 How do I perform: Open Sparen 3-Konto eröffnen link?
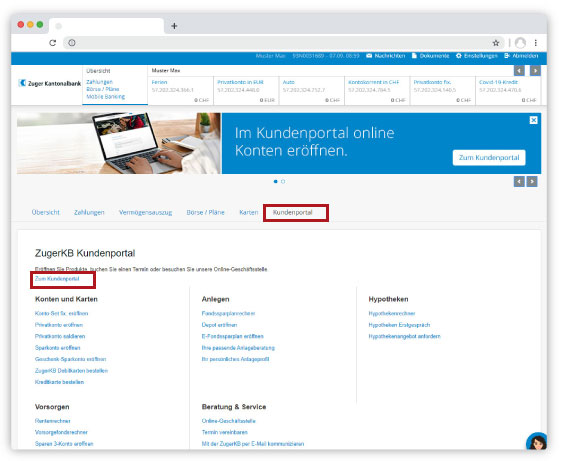(64, 444)
